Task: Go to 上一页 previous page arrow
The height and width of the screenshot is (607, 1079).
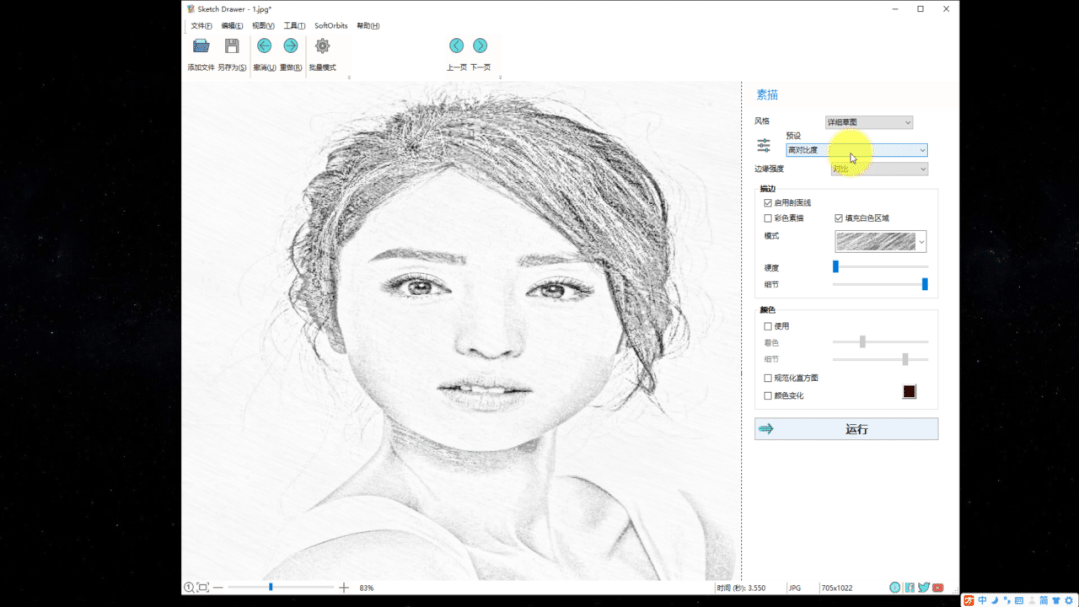Action: [x=456, y=45]
